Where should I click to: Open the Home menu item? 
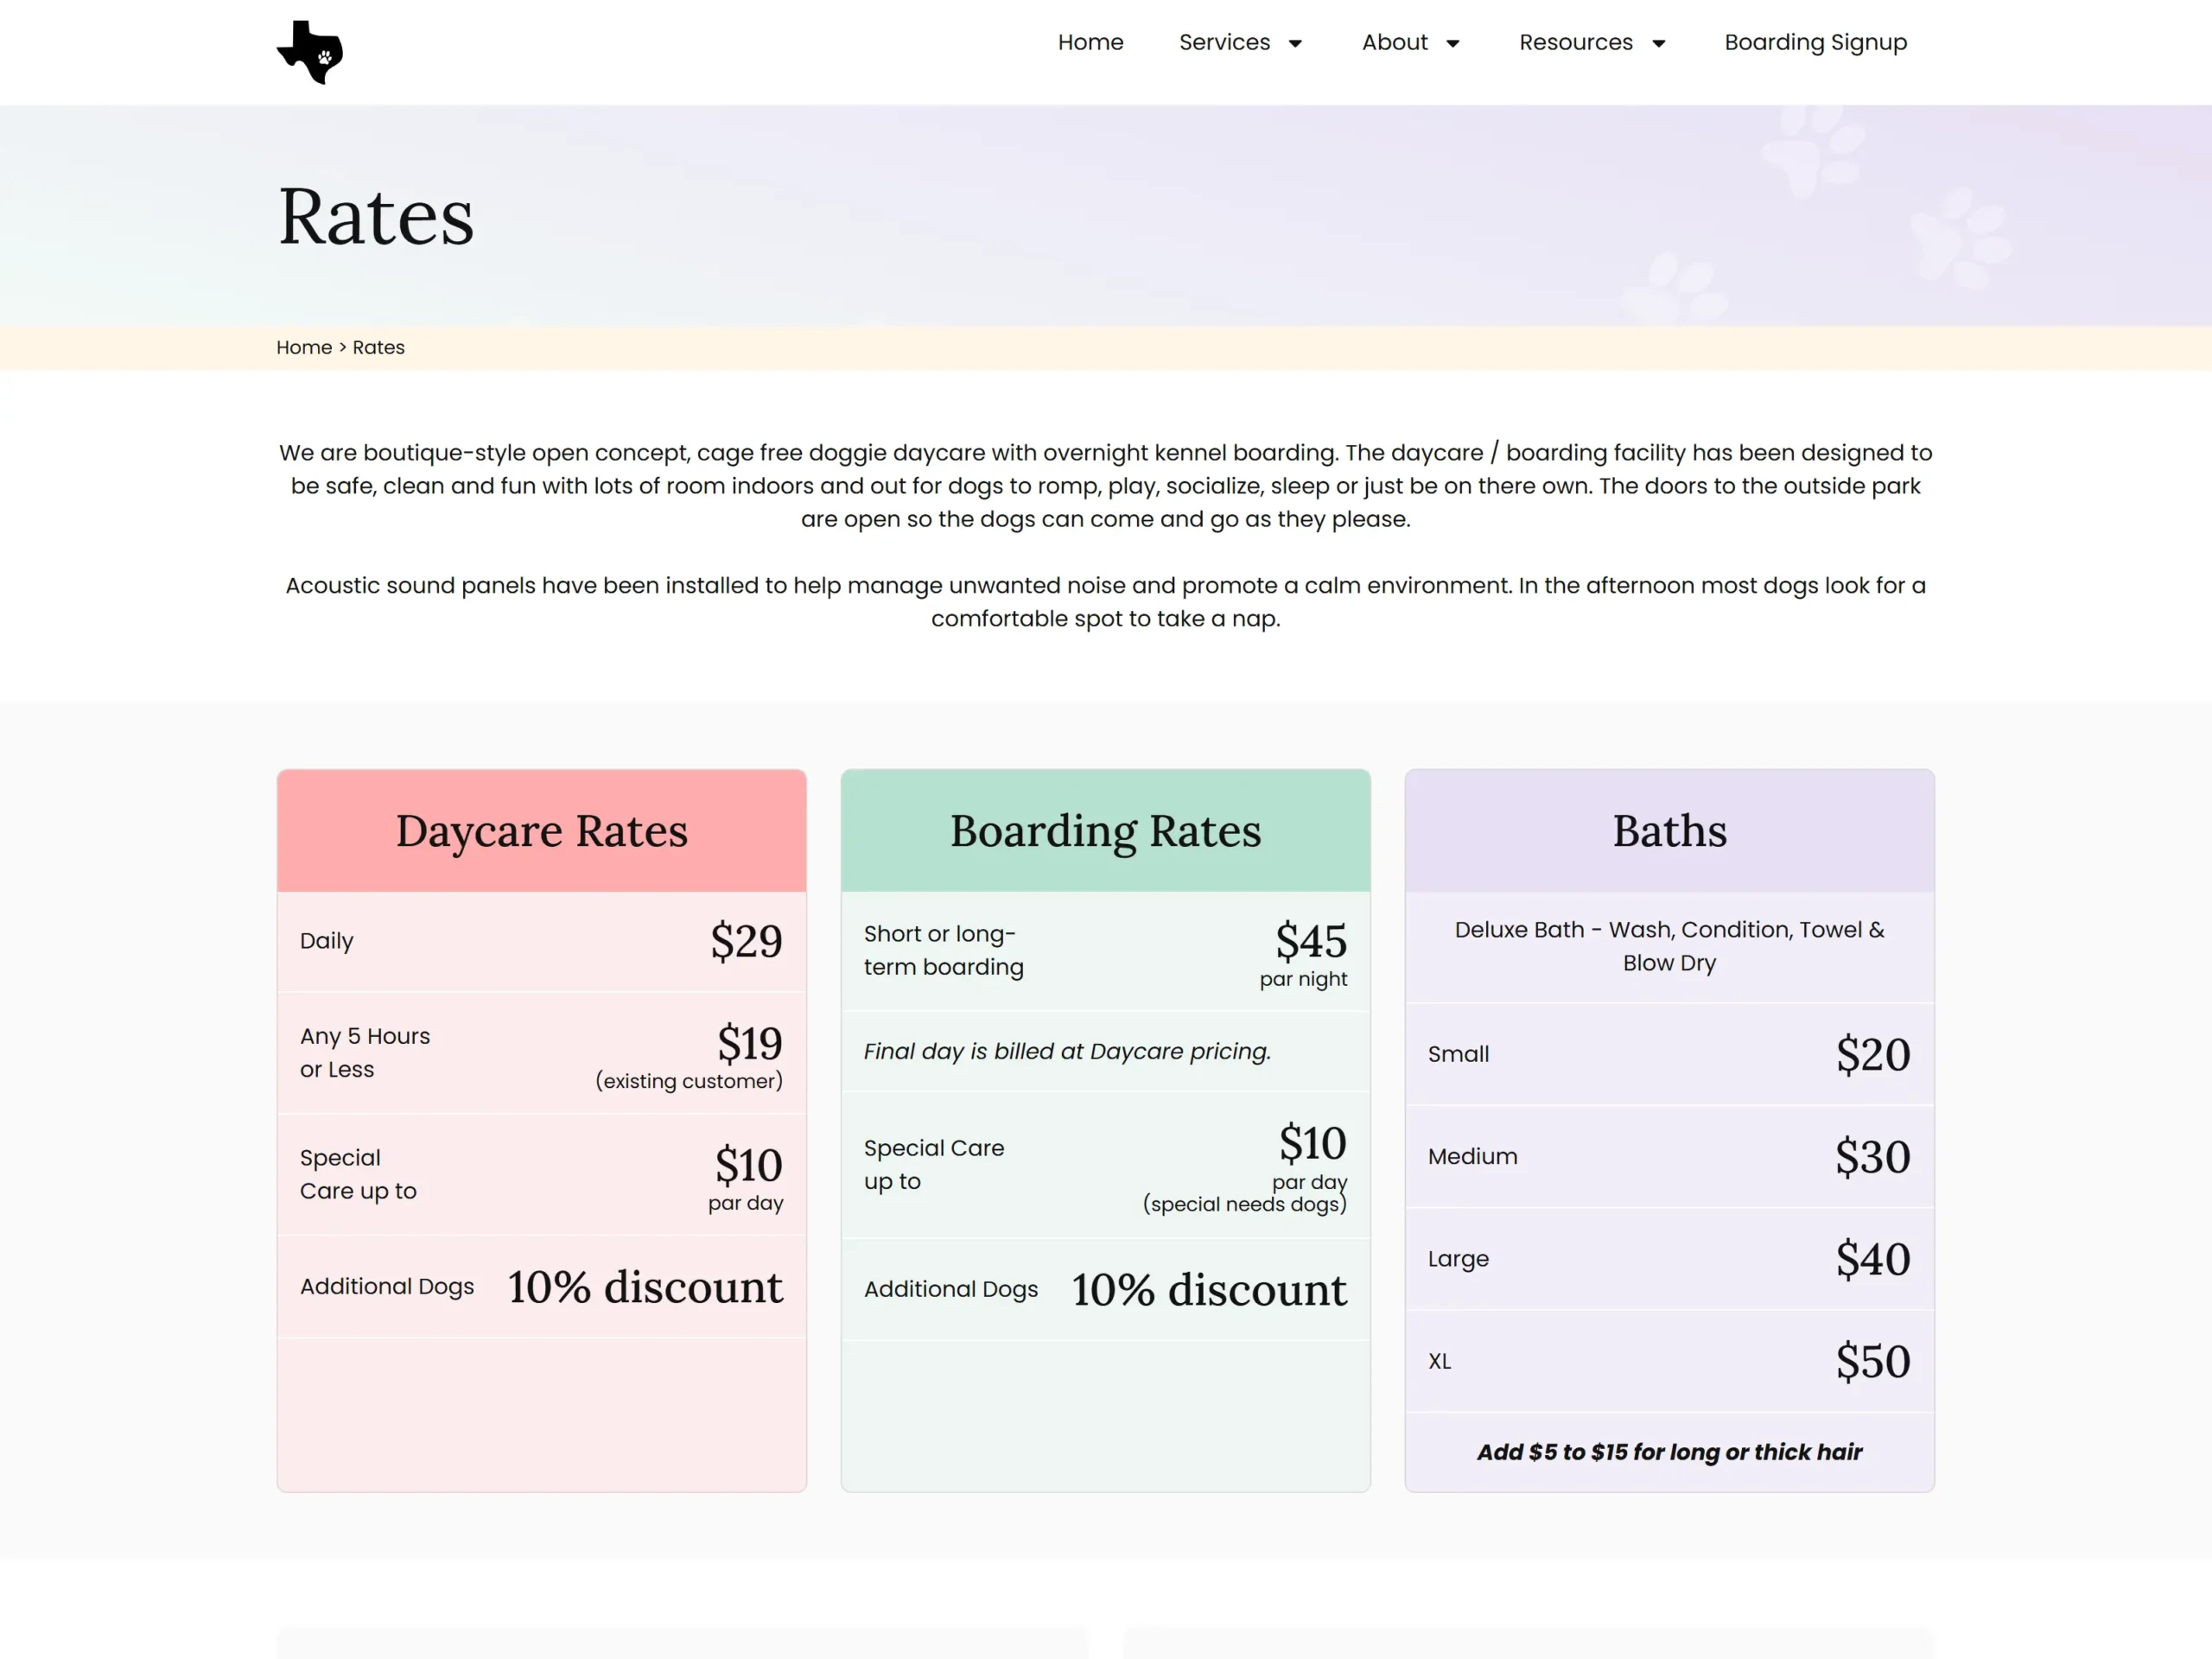point(1090,42)
